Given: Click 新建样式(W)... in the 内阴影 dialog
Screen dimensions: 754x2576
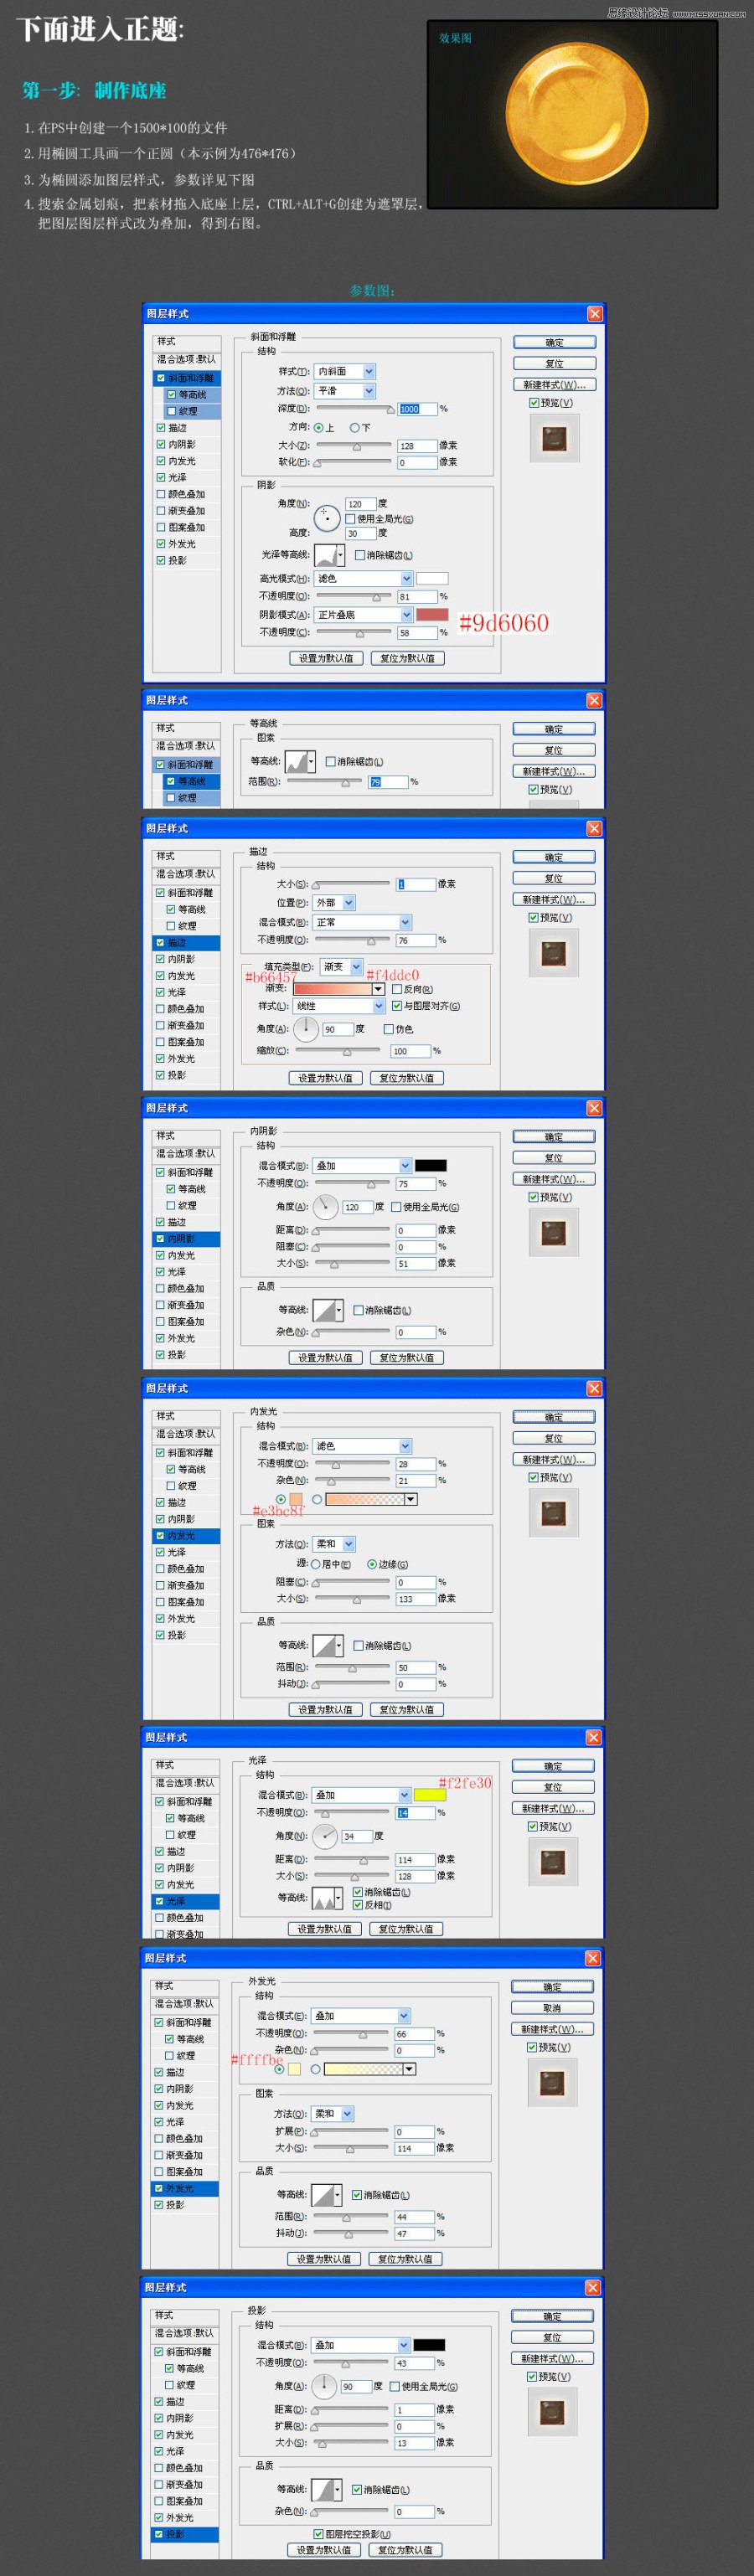Looking at the screenshot, I should point(553,1179).
